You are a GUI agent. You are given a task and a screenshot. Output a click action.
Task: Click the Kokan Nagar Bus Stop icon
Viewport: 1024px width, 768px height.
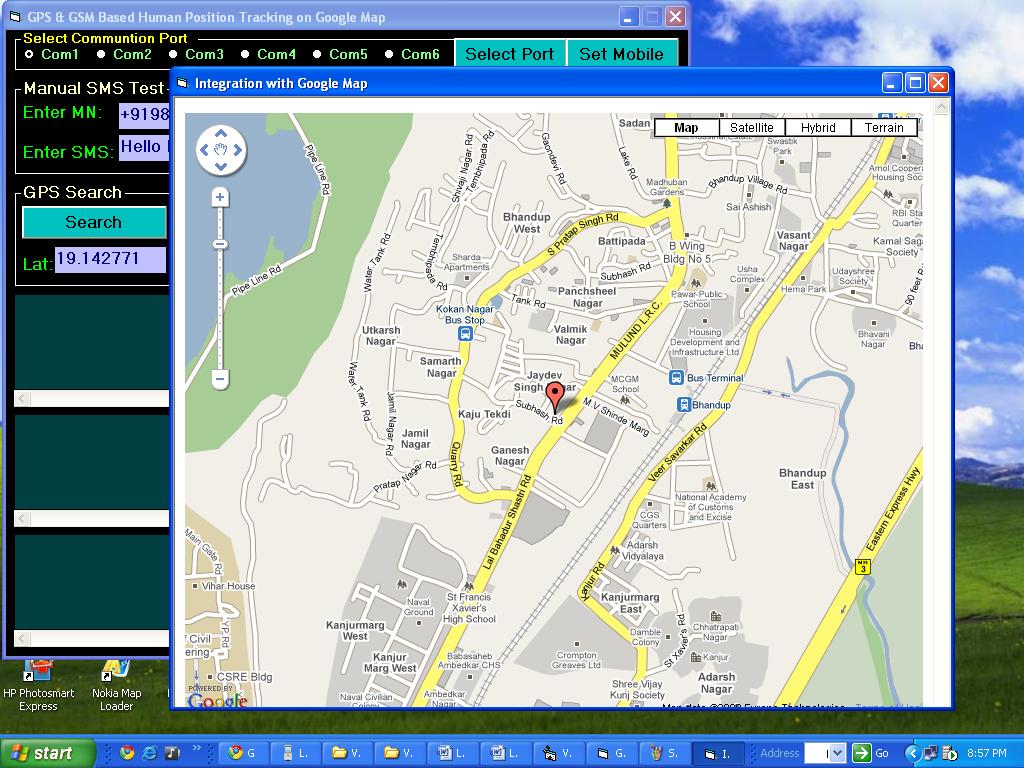coord(464,334)
